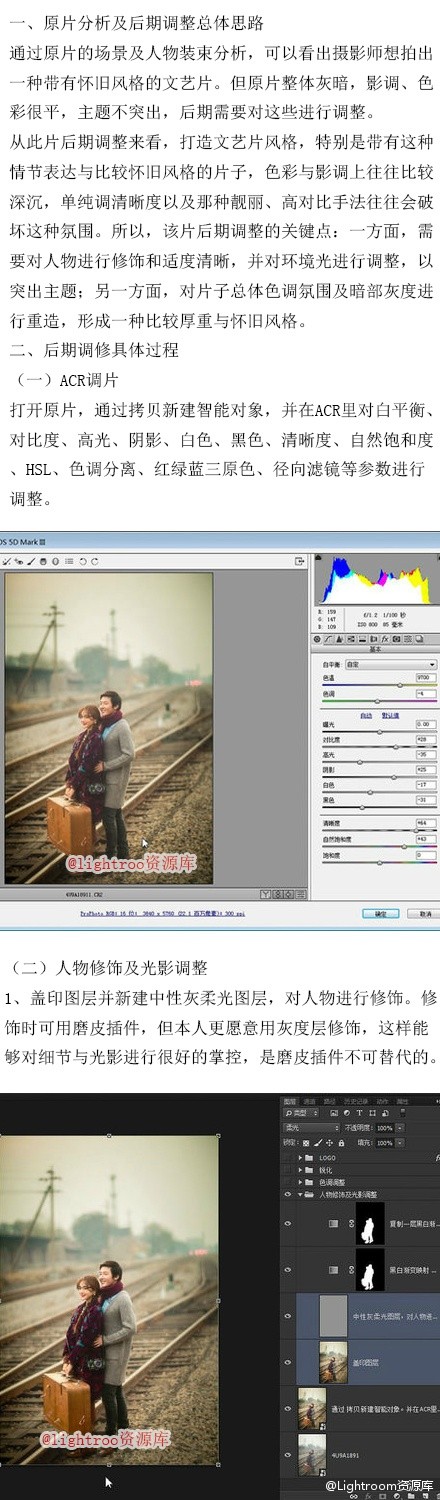The height and width of the screenshot is (1500, 440).
Task: Click the 自然饱和度 value field showing +43
Action: (426, 839)
